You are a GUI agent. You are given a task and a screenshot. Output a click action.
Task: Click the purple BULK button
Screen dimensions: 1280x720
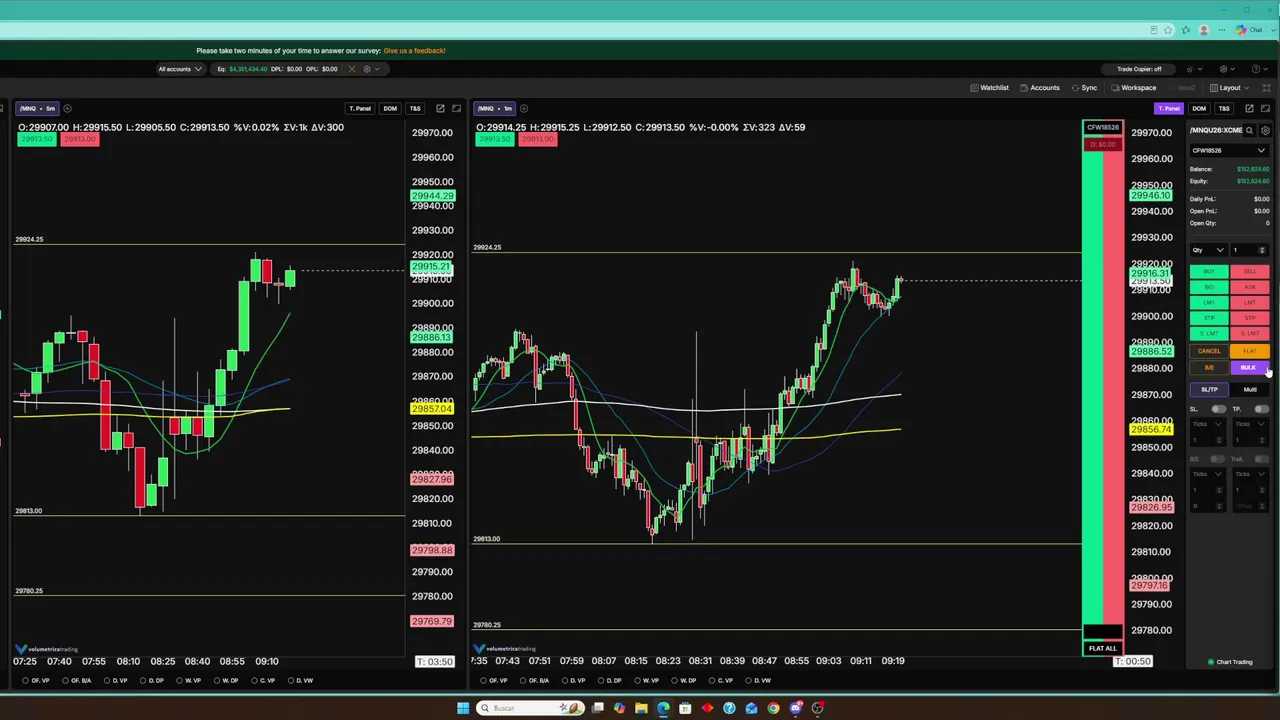[1248, 368]
